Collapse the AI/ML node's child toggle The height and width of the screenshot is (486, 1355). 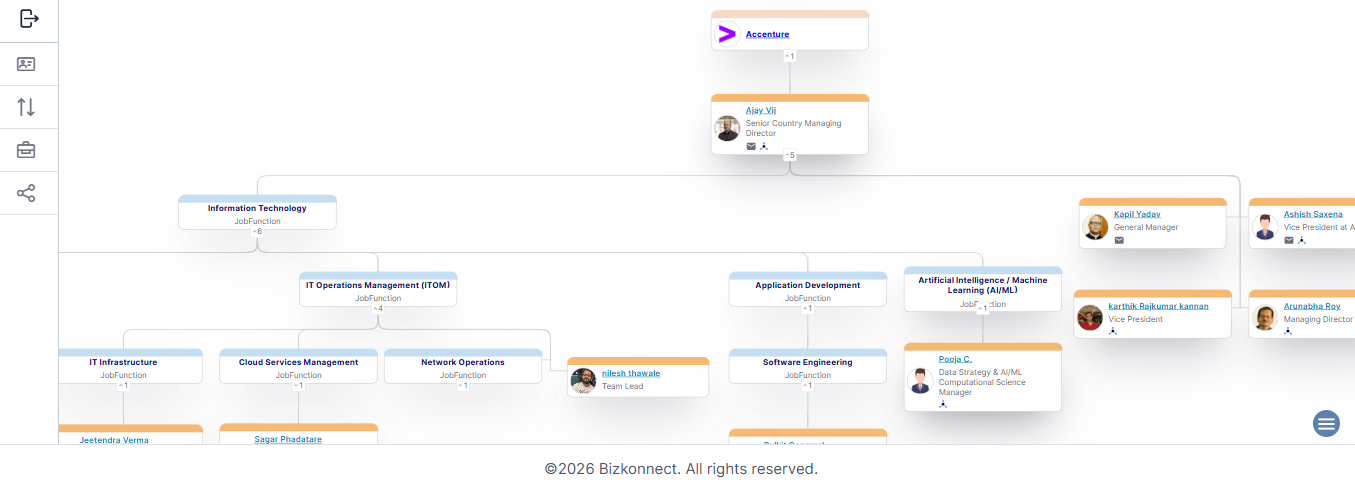pyautogui.click(x=982, y=309)
